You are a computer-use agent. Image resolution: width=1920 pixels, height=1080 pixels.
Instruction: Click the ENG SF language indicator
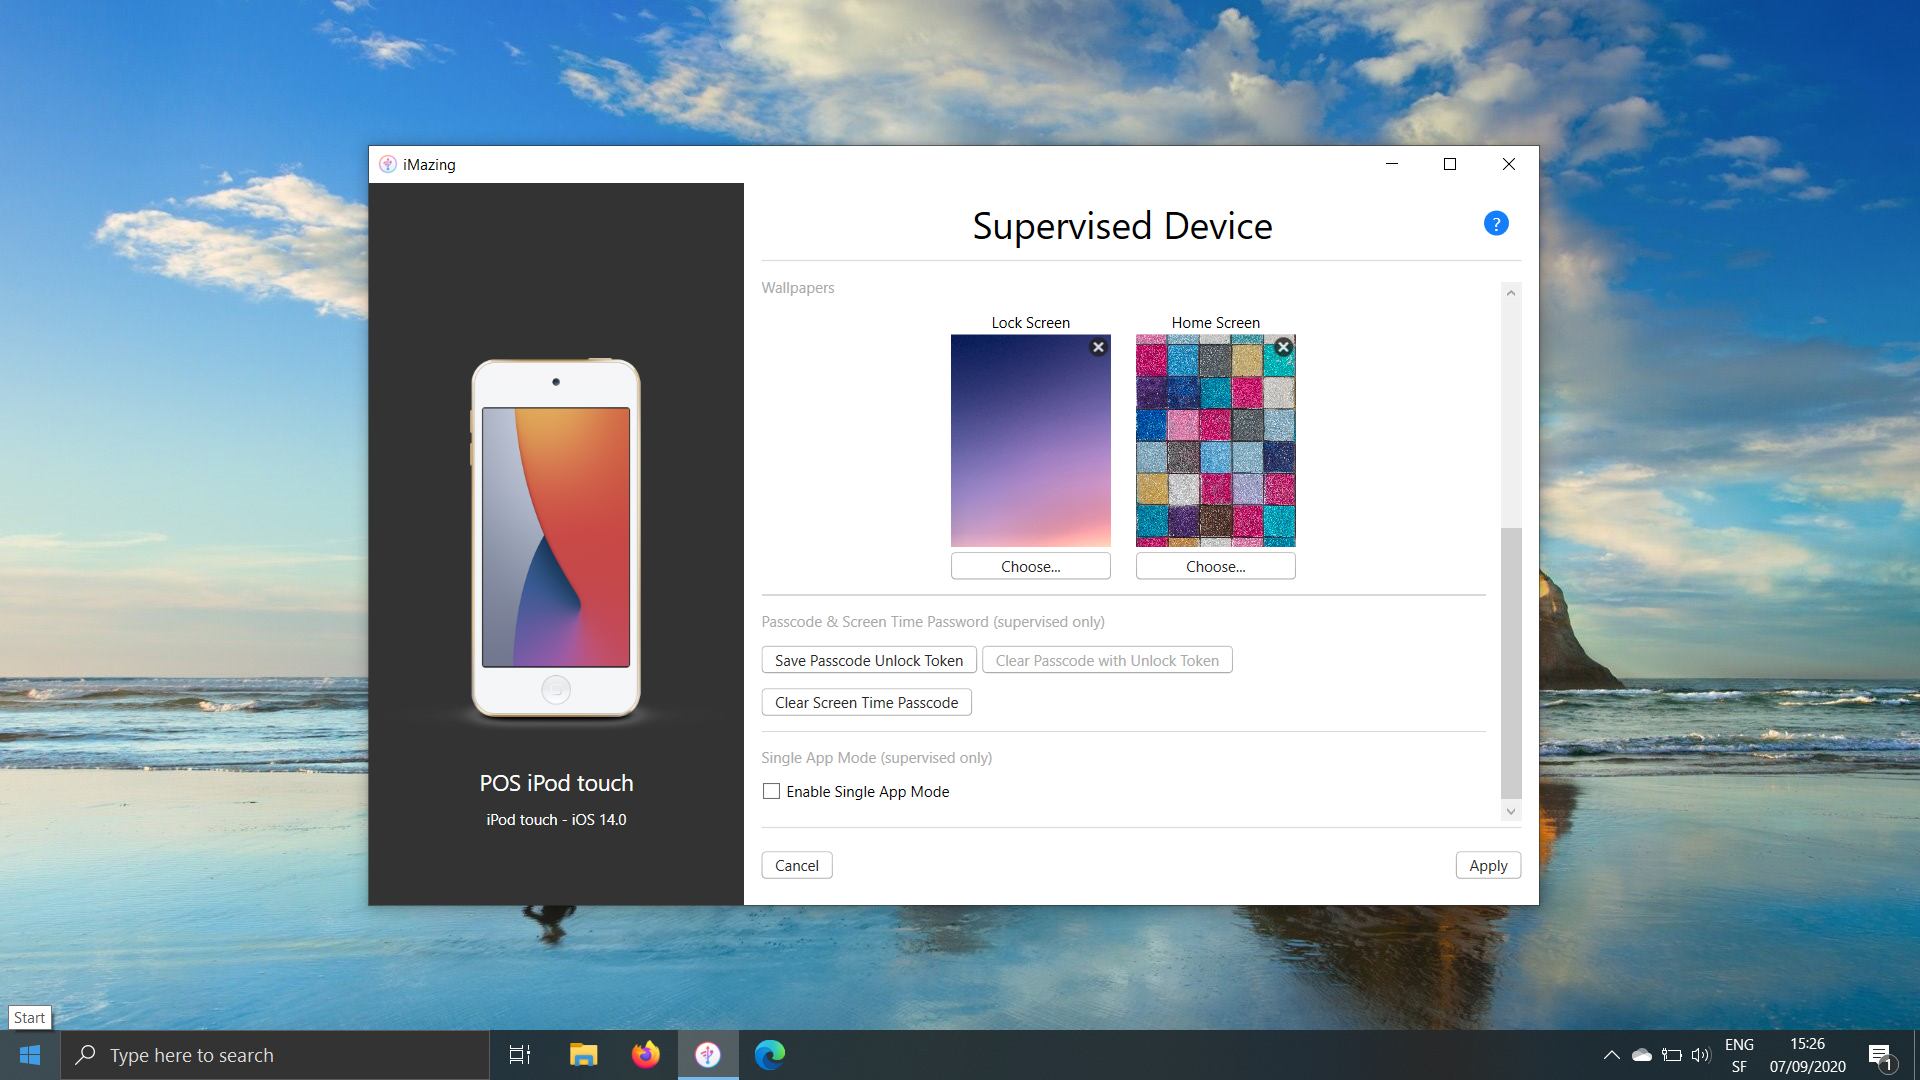[1739, 1055]
